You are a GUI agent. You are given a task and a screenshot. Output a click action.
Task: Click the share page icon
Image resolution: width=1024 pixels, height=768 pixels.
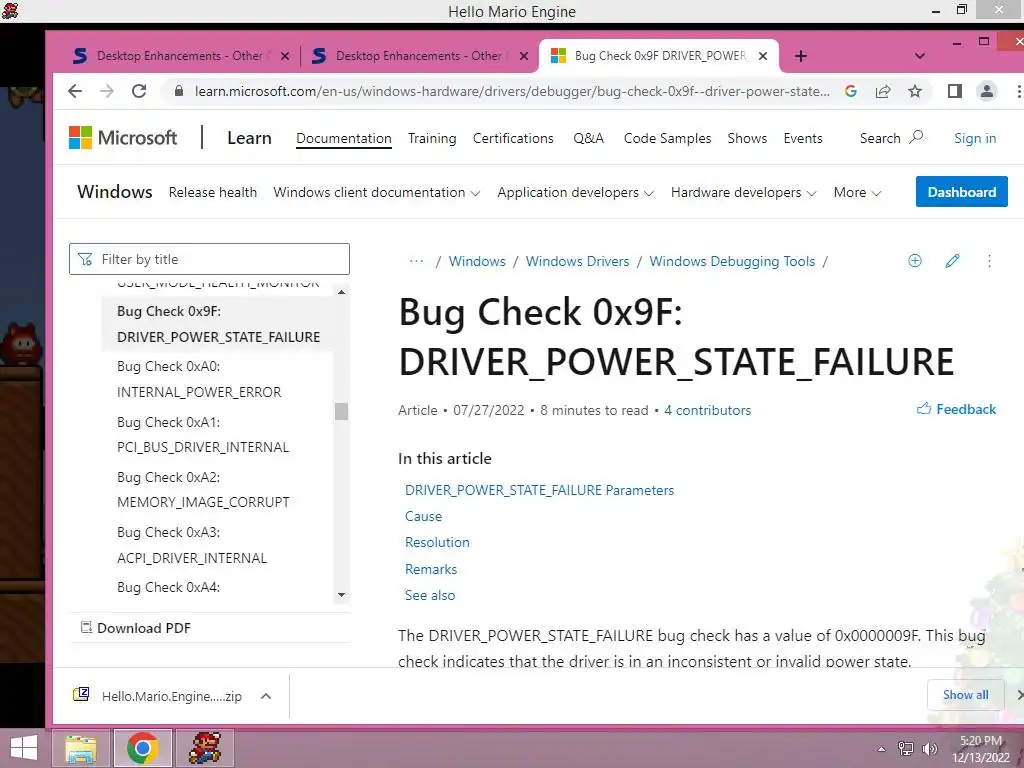pos(883,91)
